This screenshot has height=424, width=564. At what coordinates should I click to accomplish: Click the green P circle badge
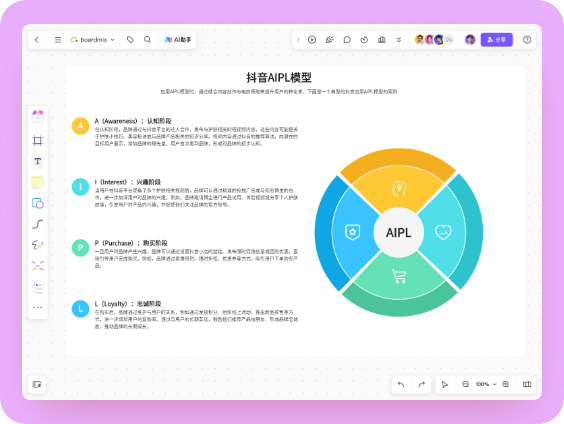point(81,248)
